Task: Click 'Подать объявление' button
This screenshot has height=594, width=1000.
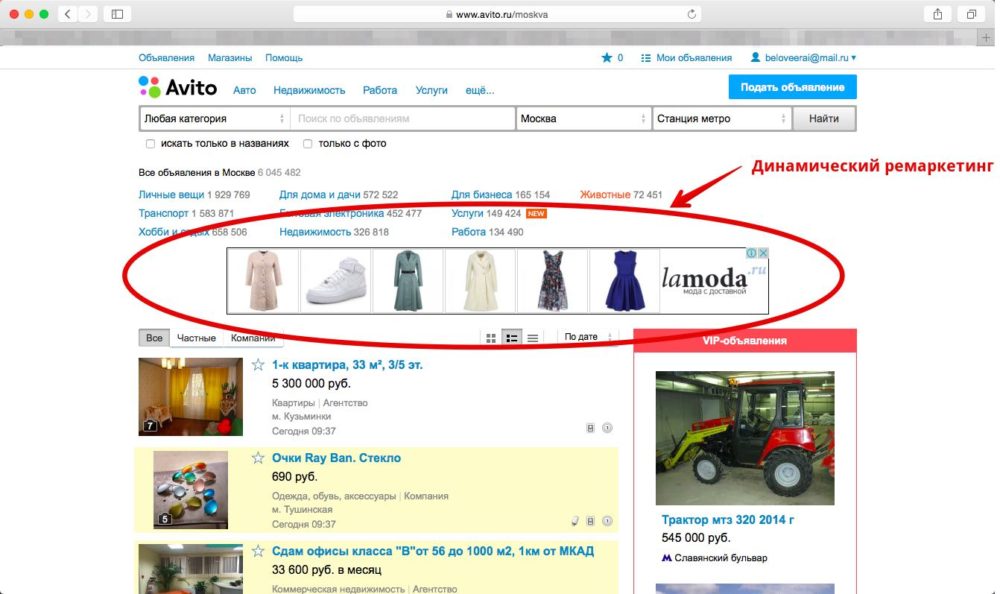Action: click(x=792, y=87)
